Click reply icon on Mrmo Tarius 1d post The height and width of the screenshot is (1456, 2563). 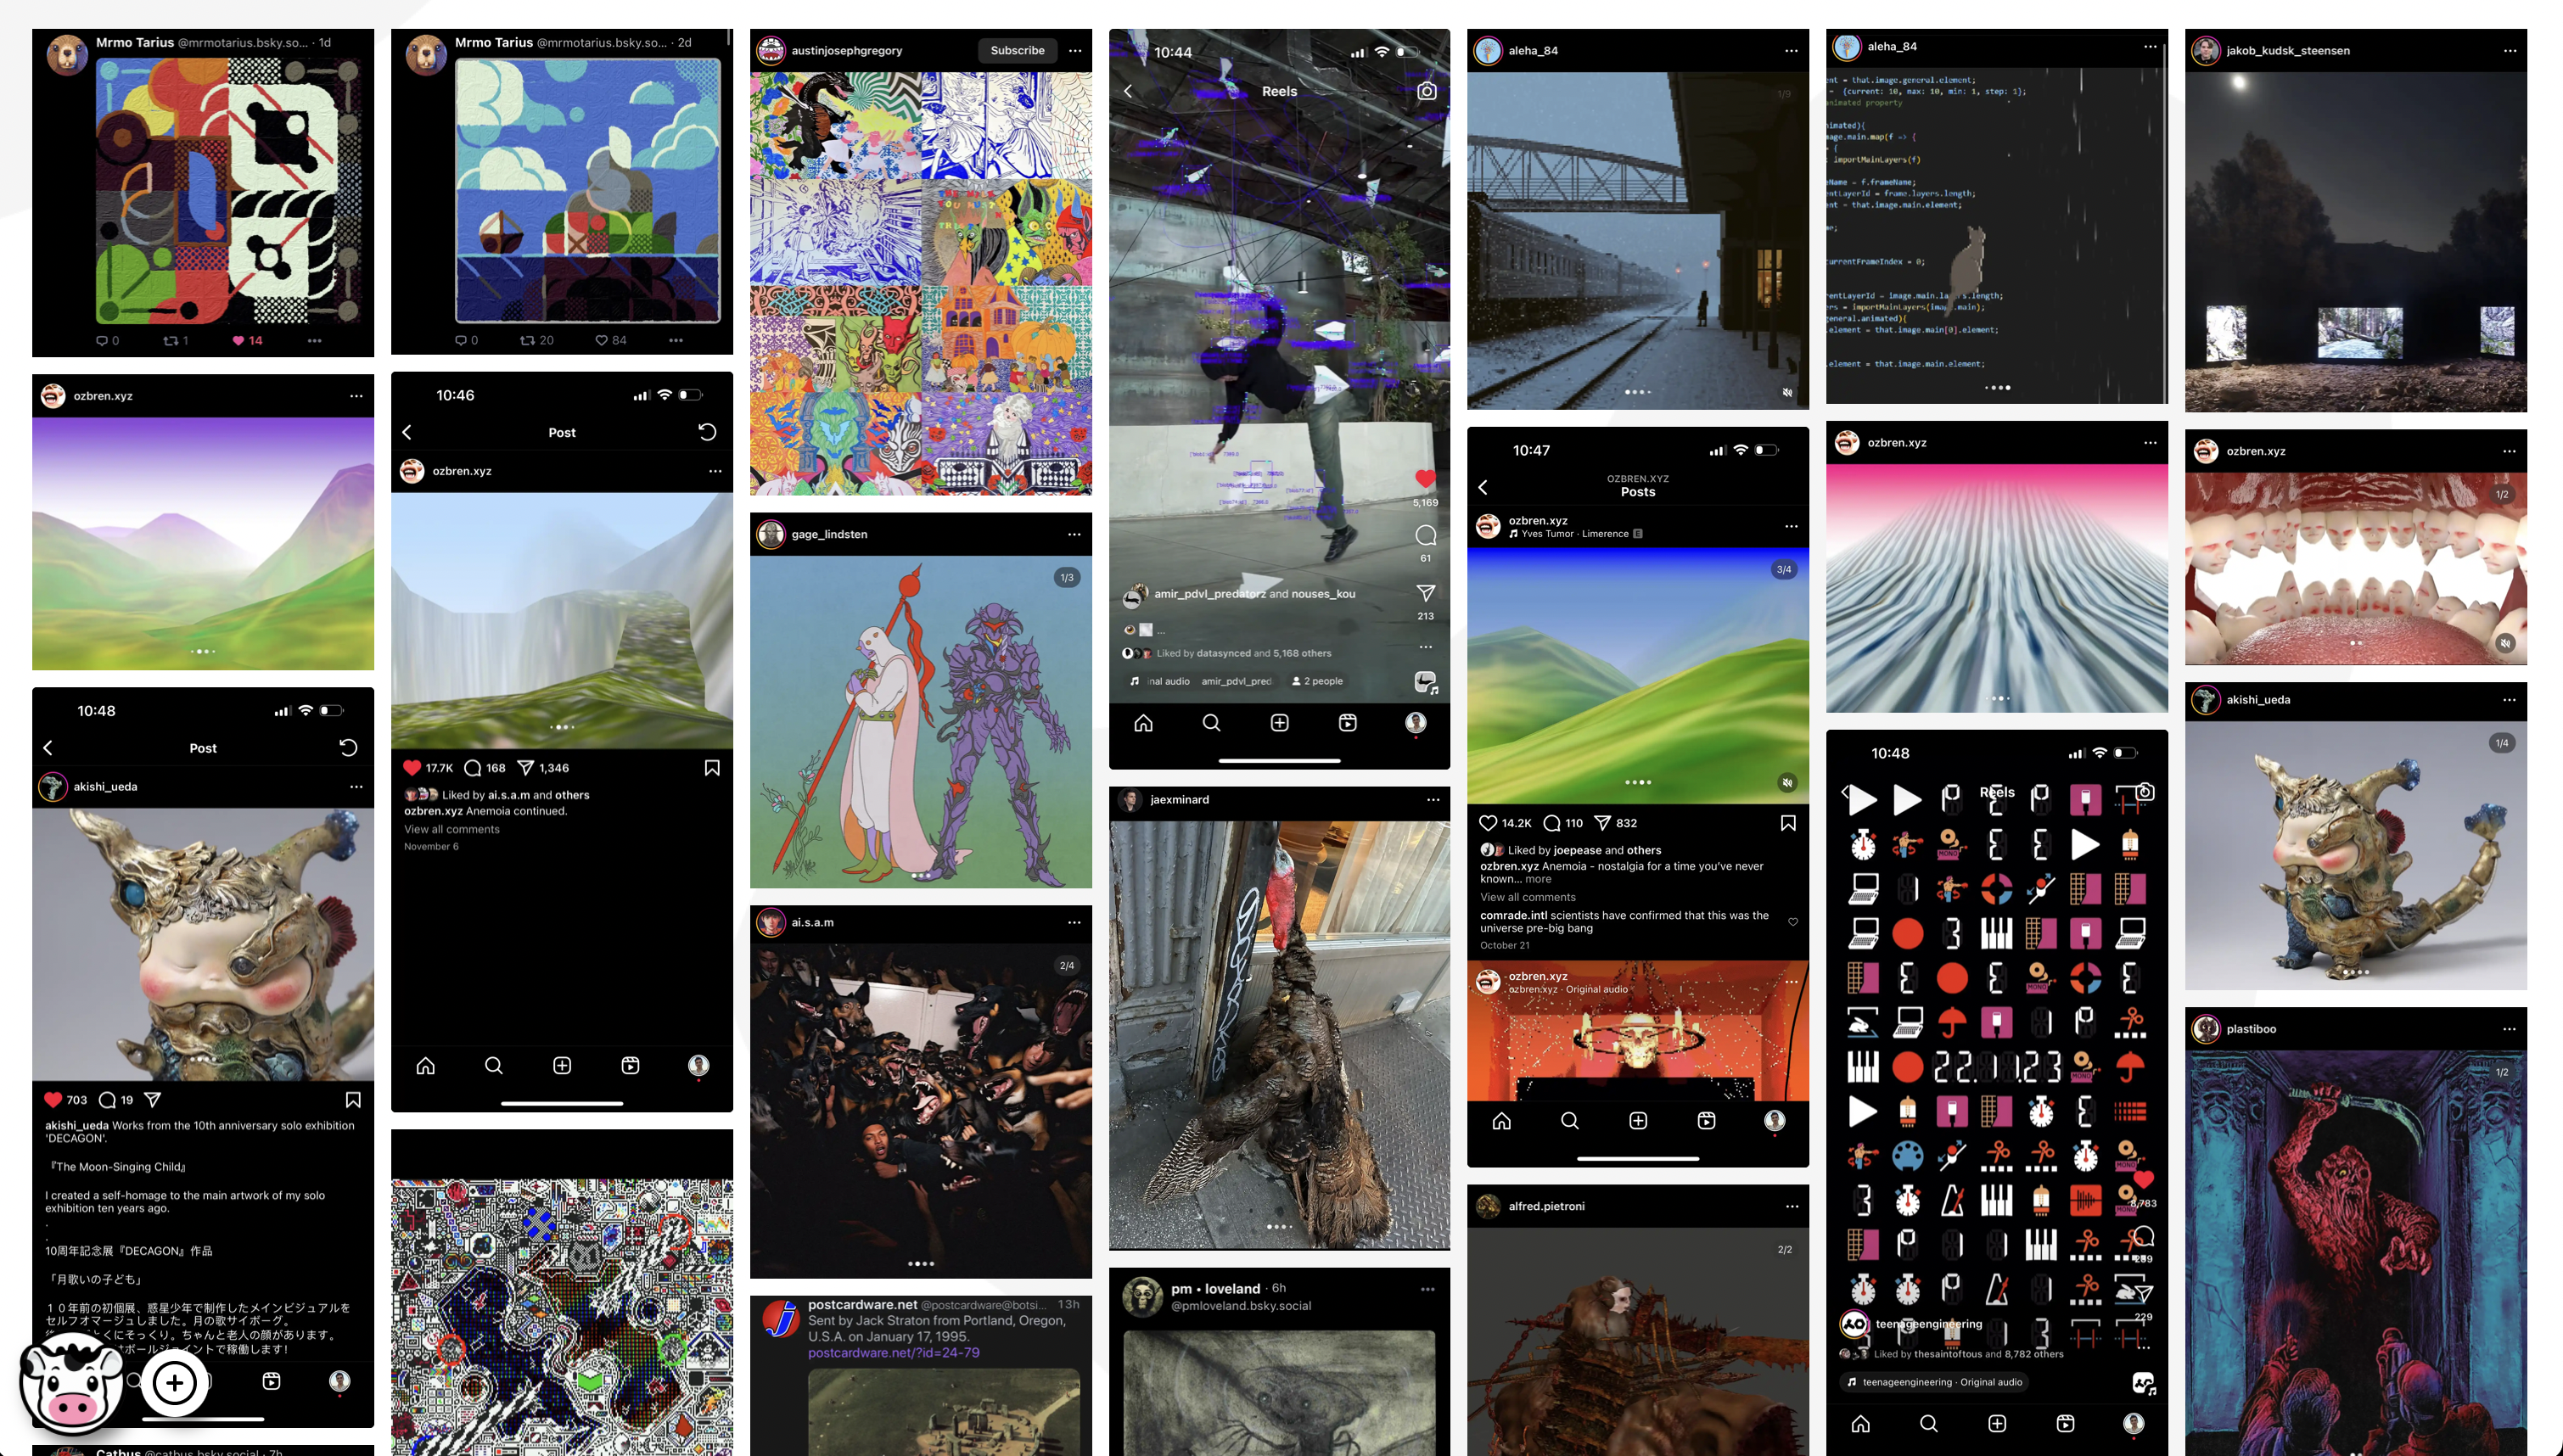click(x=102, y=341)
